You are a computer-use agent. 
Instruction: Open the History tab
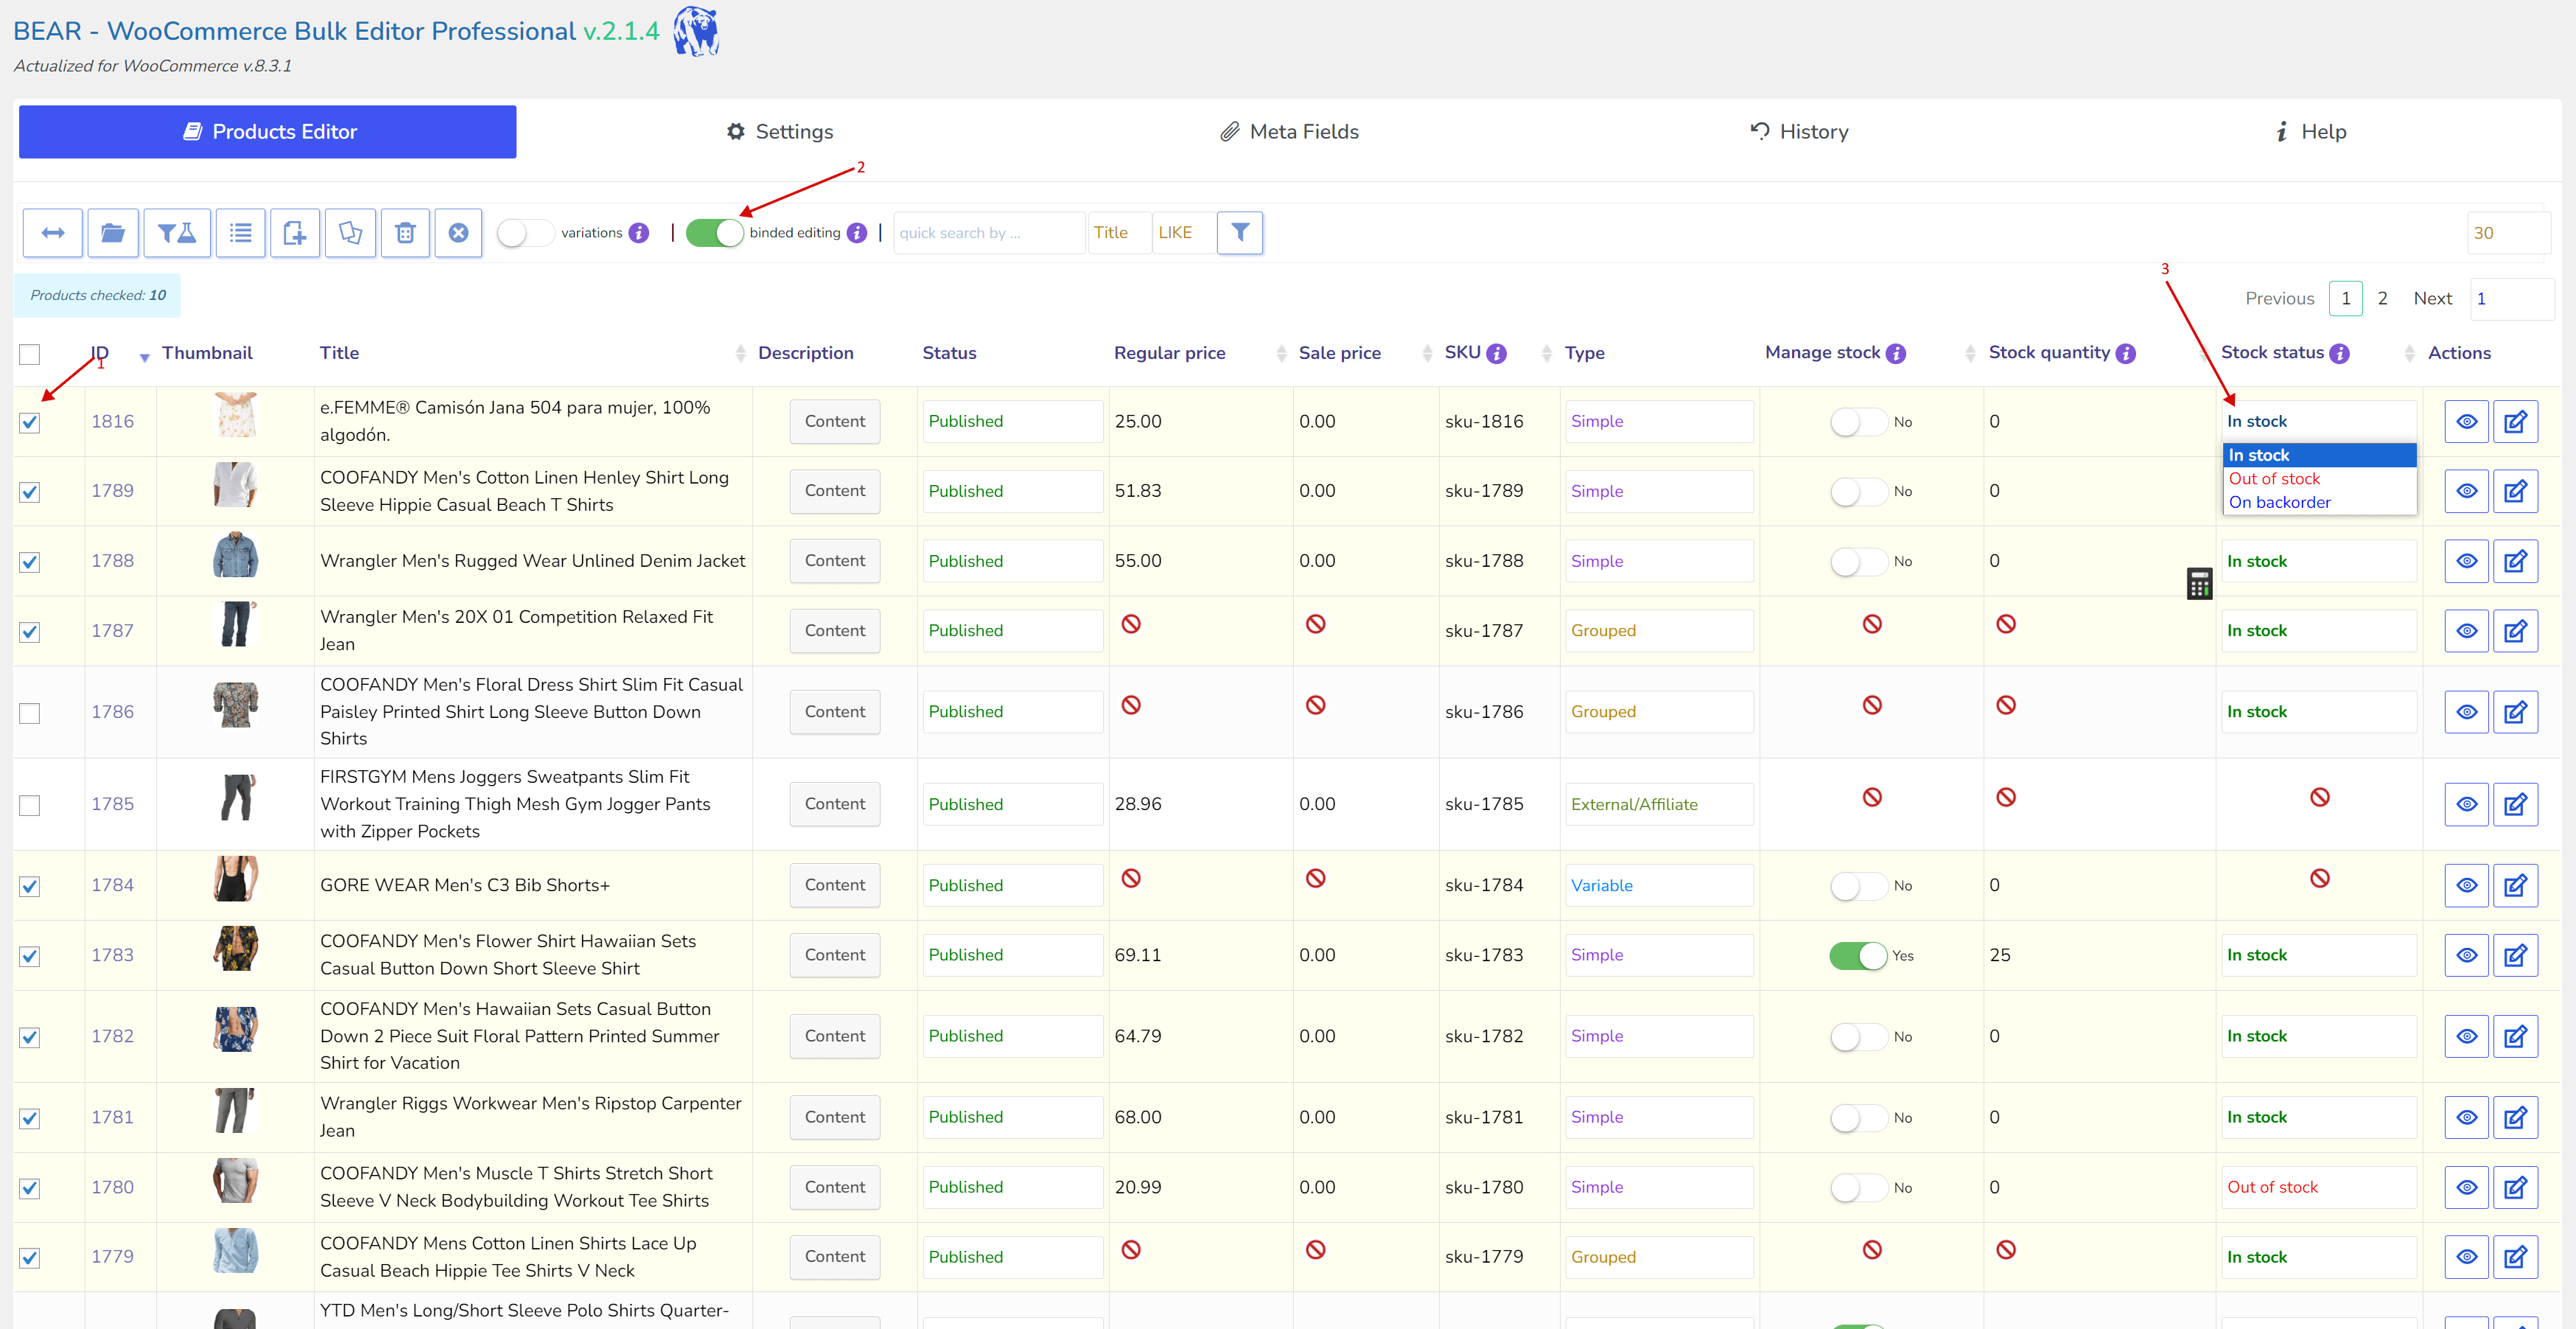tap(1799, 132)
